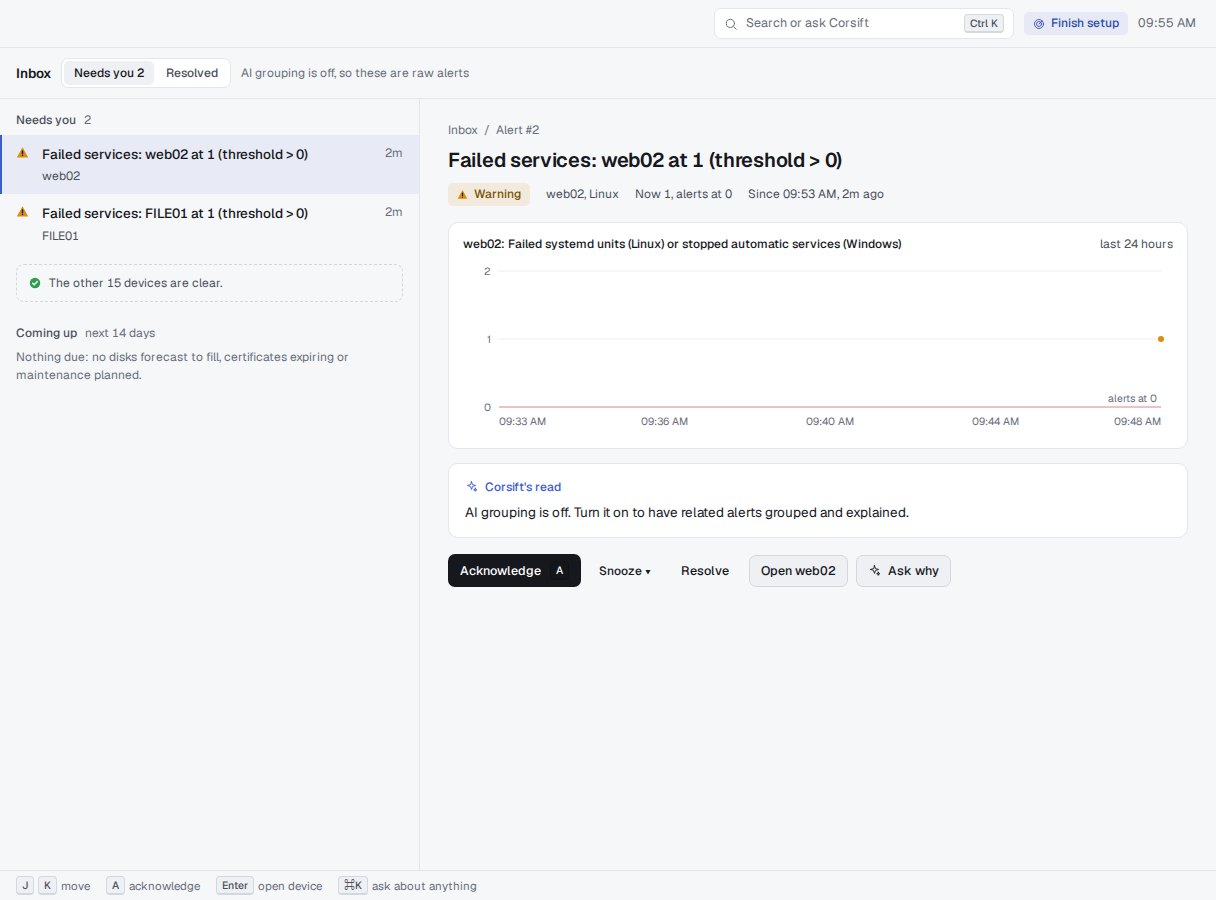Screen dimensions: 1216x900
Task: Click the Corsift's read heading
Action: click(523, 487)
